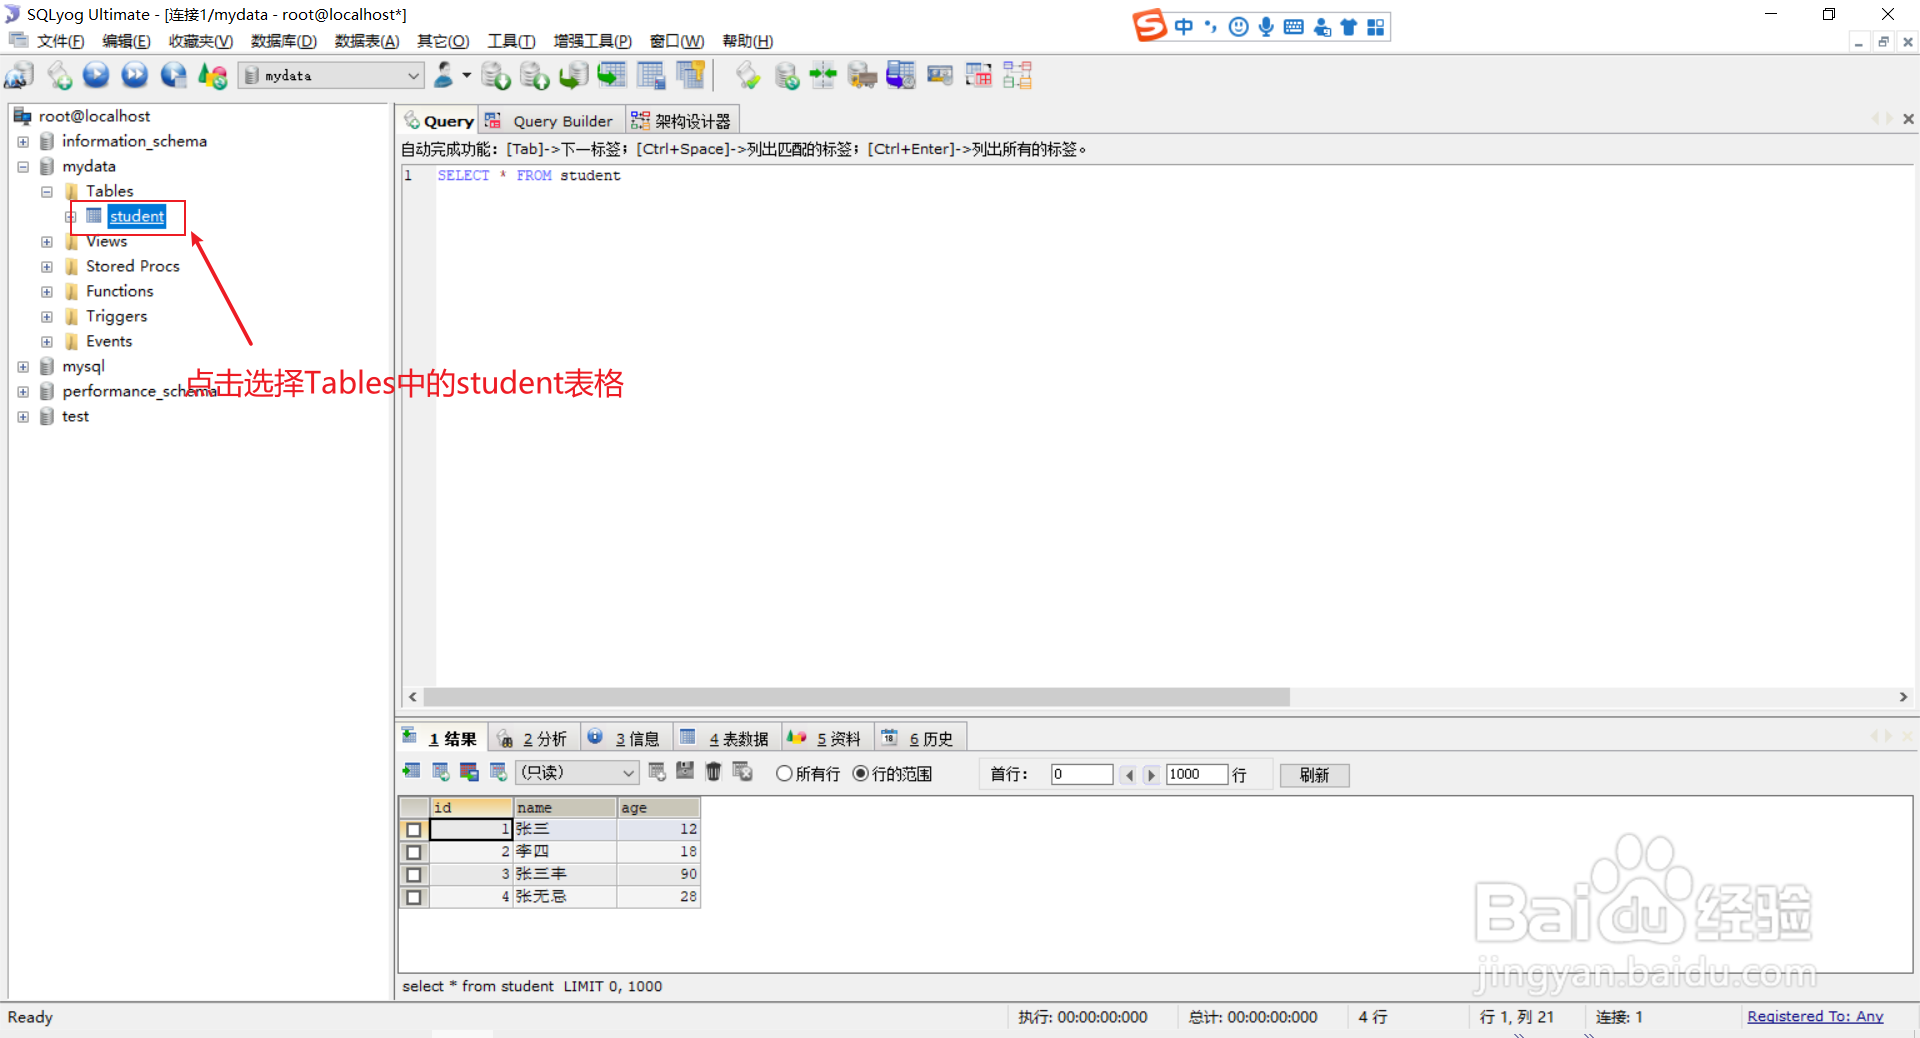This screenshot has width=1920, height=1038.
Task: Open the new connection toolbar icon
Action: [19, 76]
